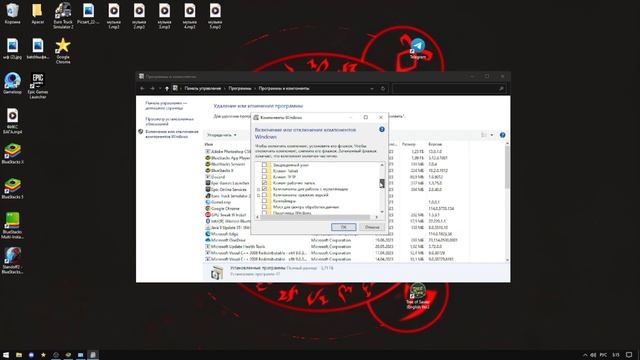Tick the Защищенный узел checkbox
The width and height of the screenshot is (640, 360).
(264, 165)
